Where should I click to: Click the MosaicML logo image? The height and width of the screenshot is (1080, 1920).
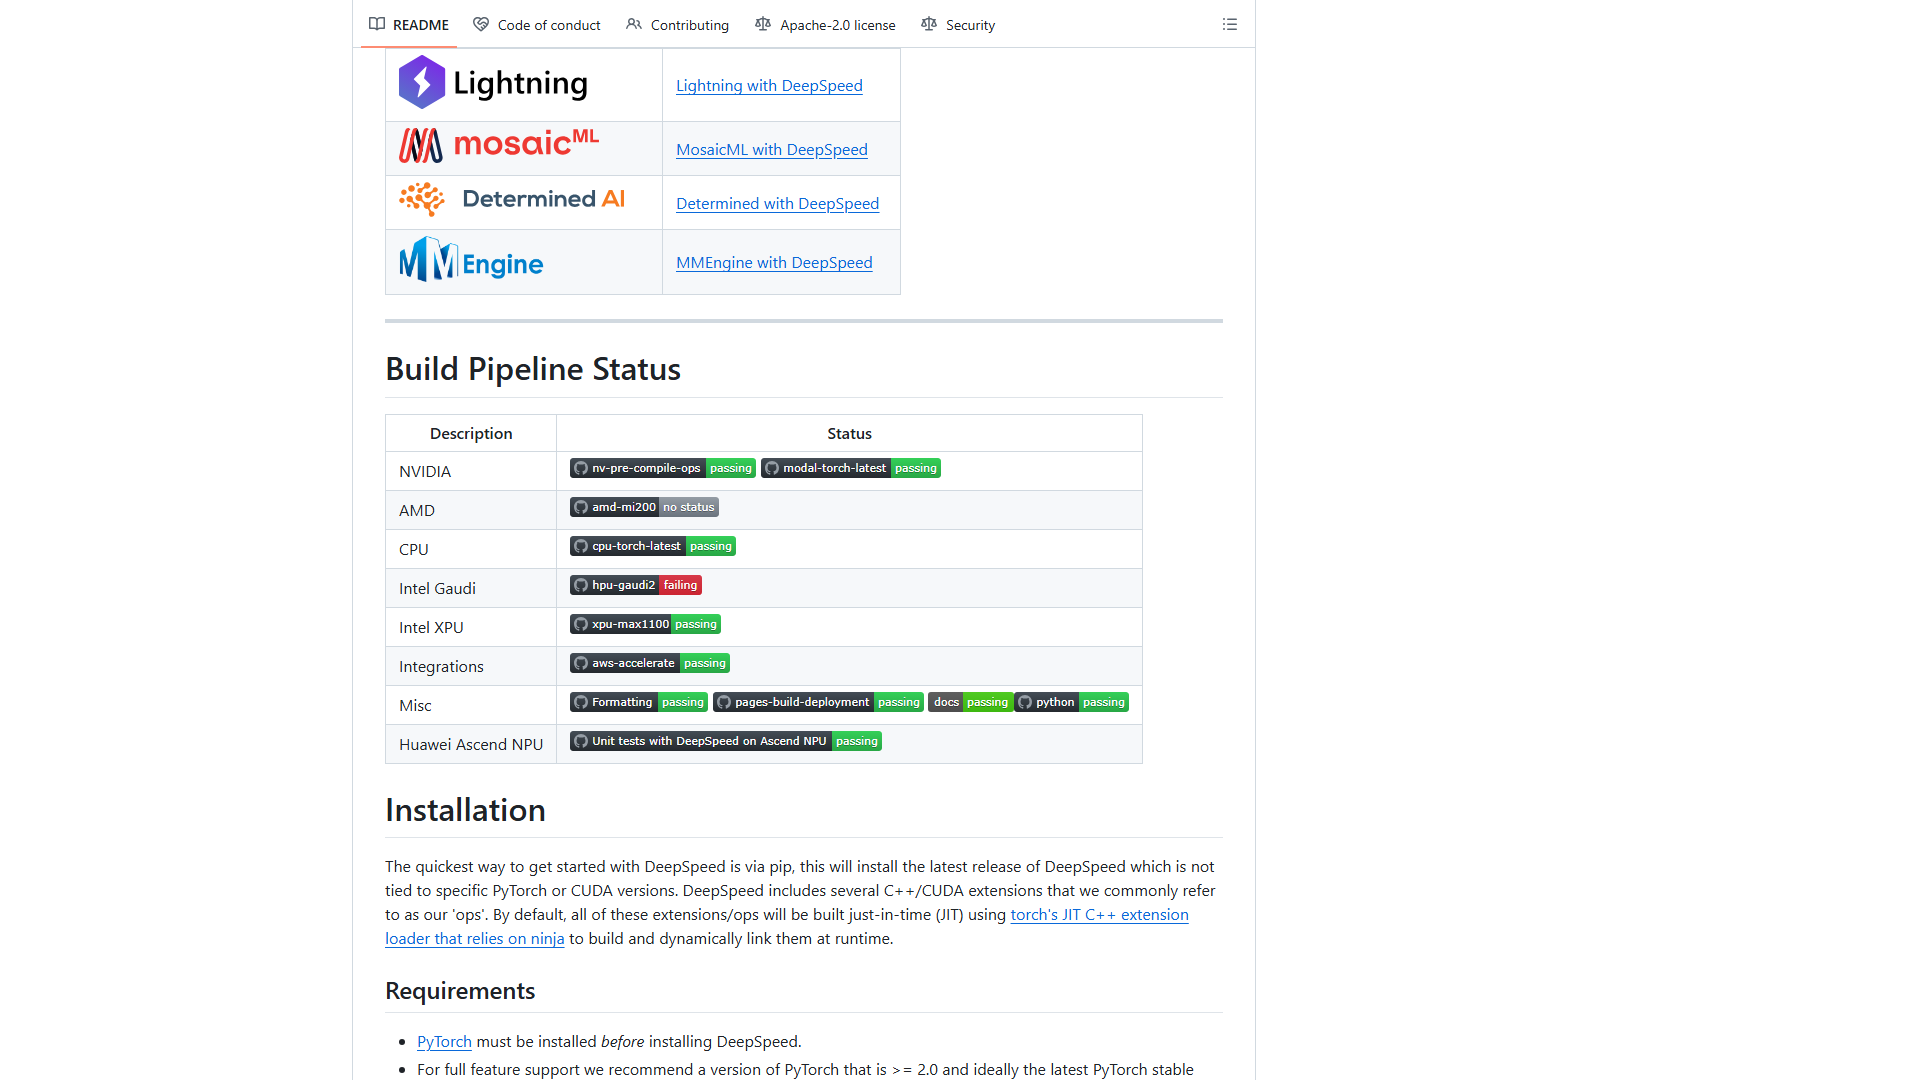click(x=499, y=145)
